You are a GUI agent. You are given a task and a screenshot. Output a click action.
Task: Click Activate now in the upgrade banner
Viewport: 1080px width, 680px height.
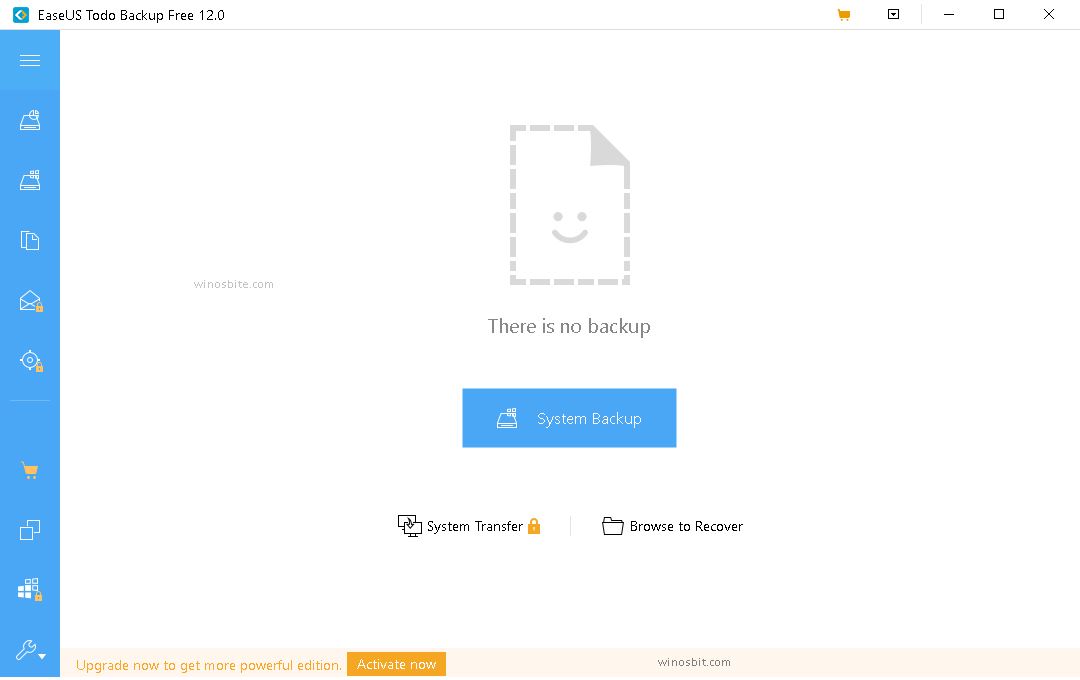[396, 663]
